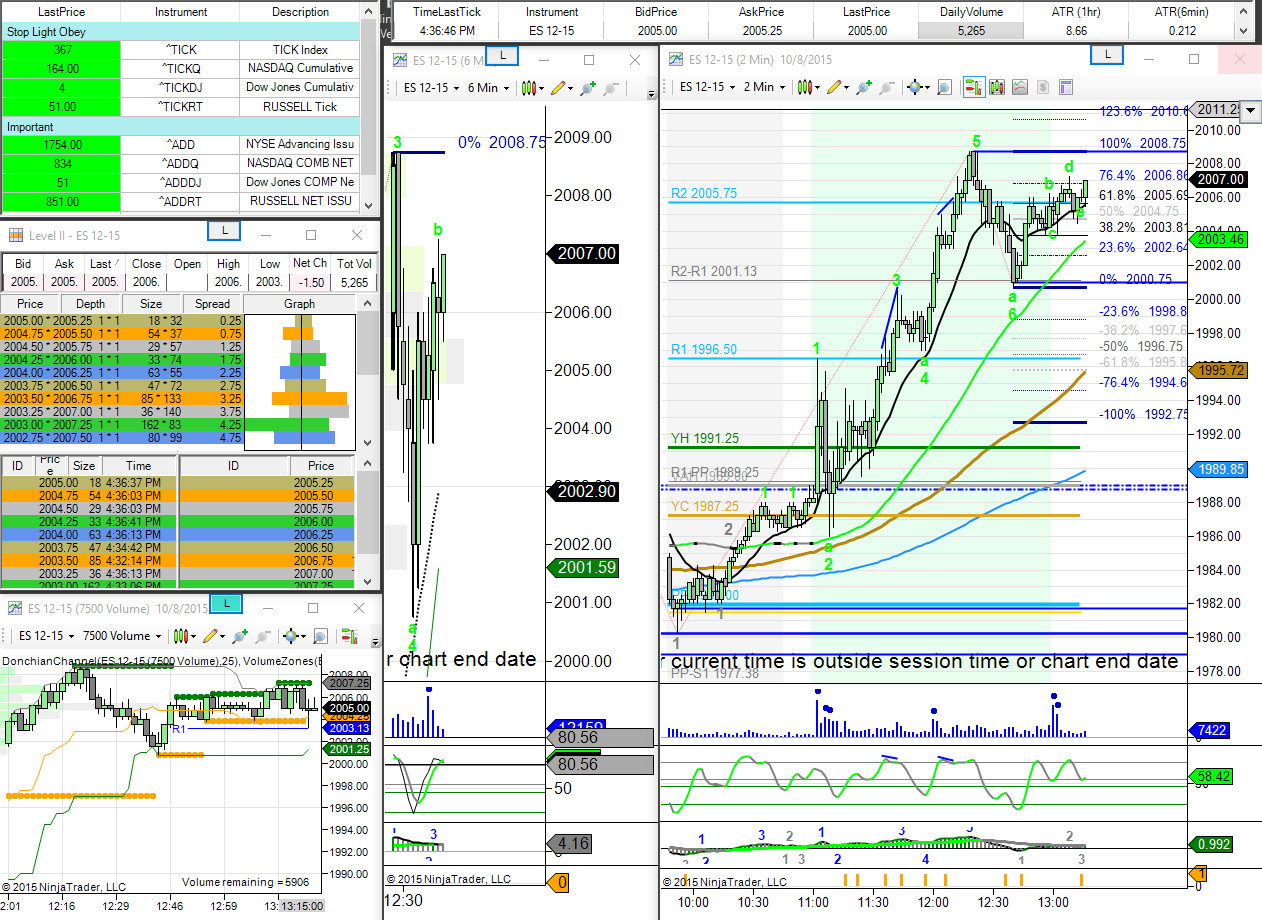
Task: Click the Stop Light Obey group row
Action: (x=181, y=31)
